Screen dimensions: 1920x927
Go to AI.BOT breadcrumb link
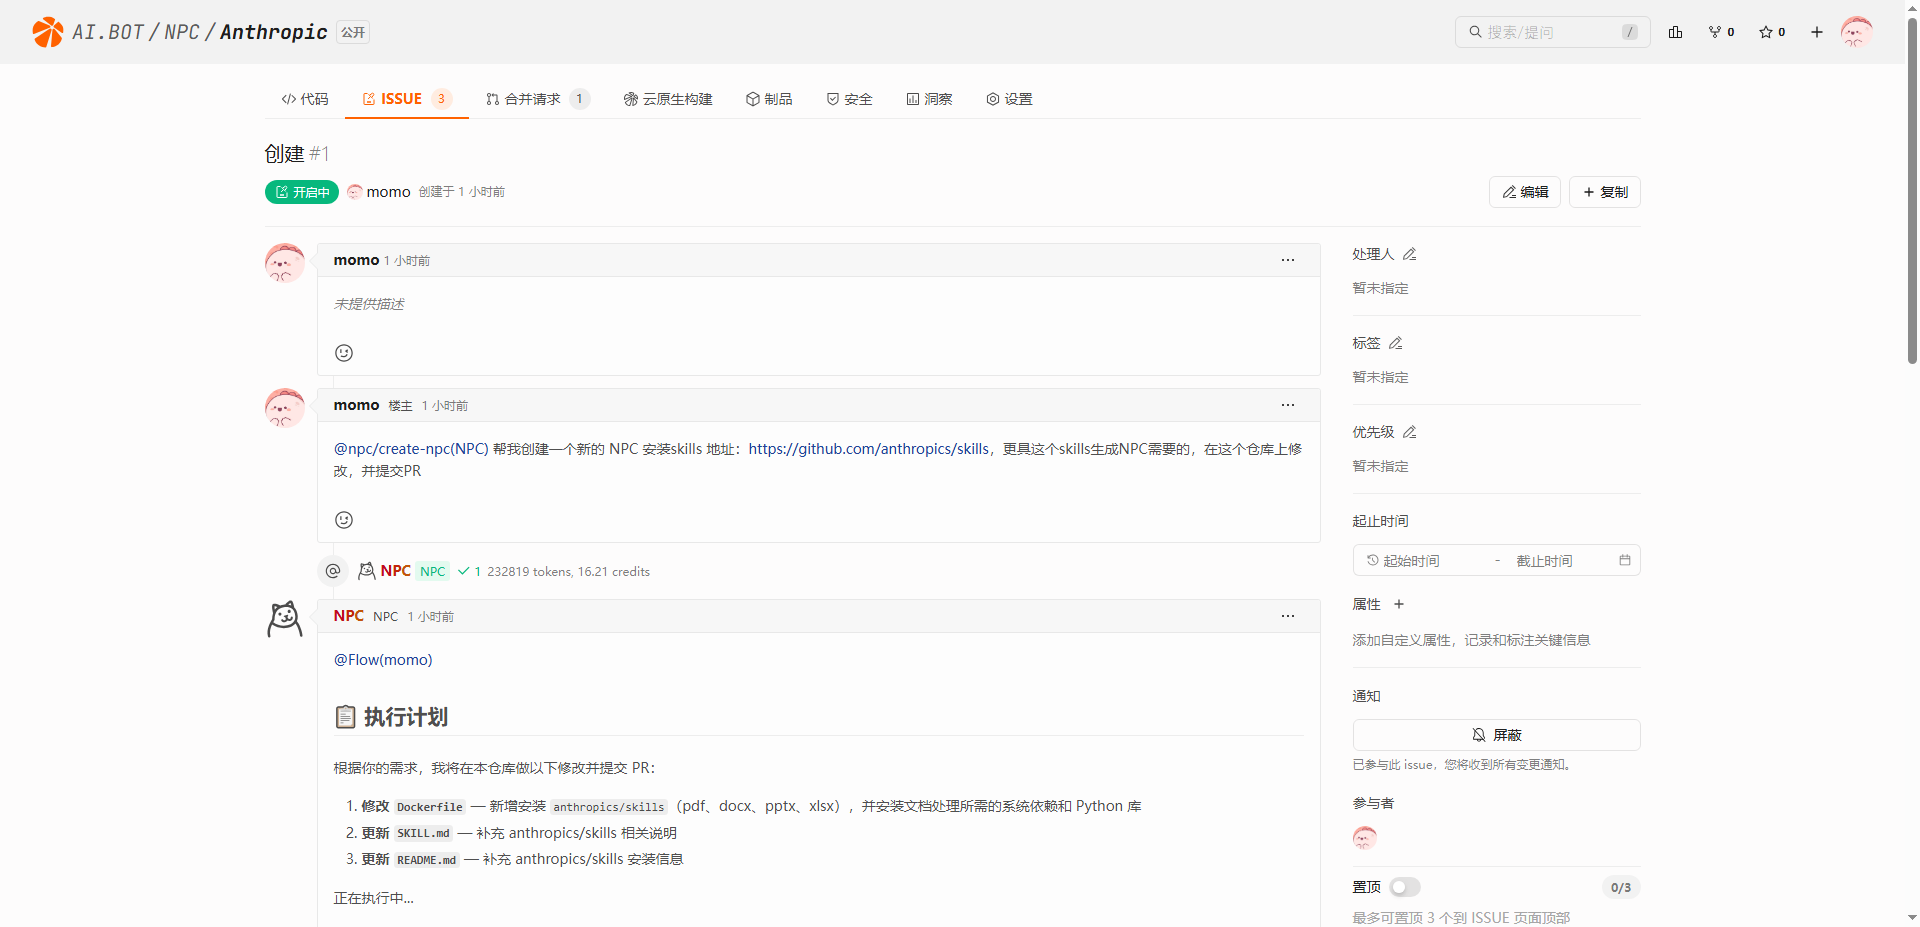coord(108,32)
